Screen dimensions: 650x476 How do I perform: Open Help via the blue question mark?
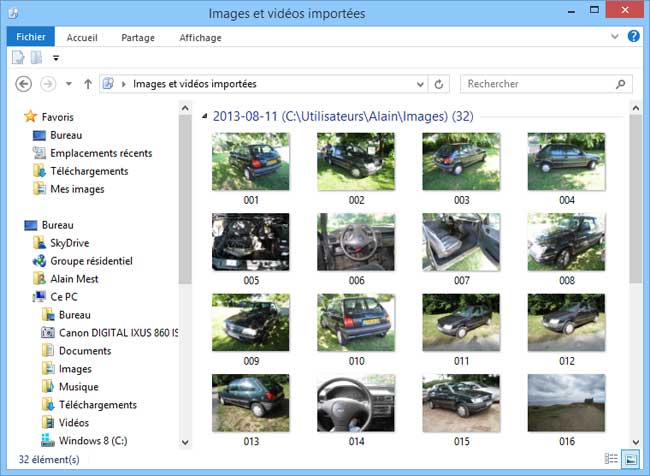[x=633, y=36]
